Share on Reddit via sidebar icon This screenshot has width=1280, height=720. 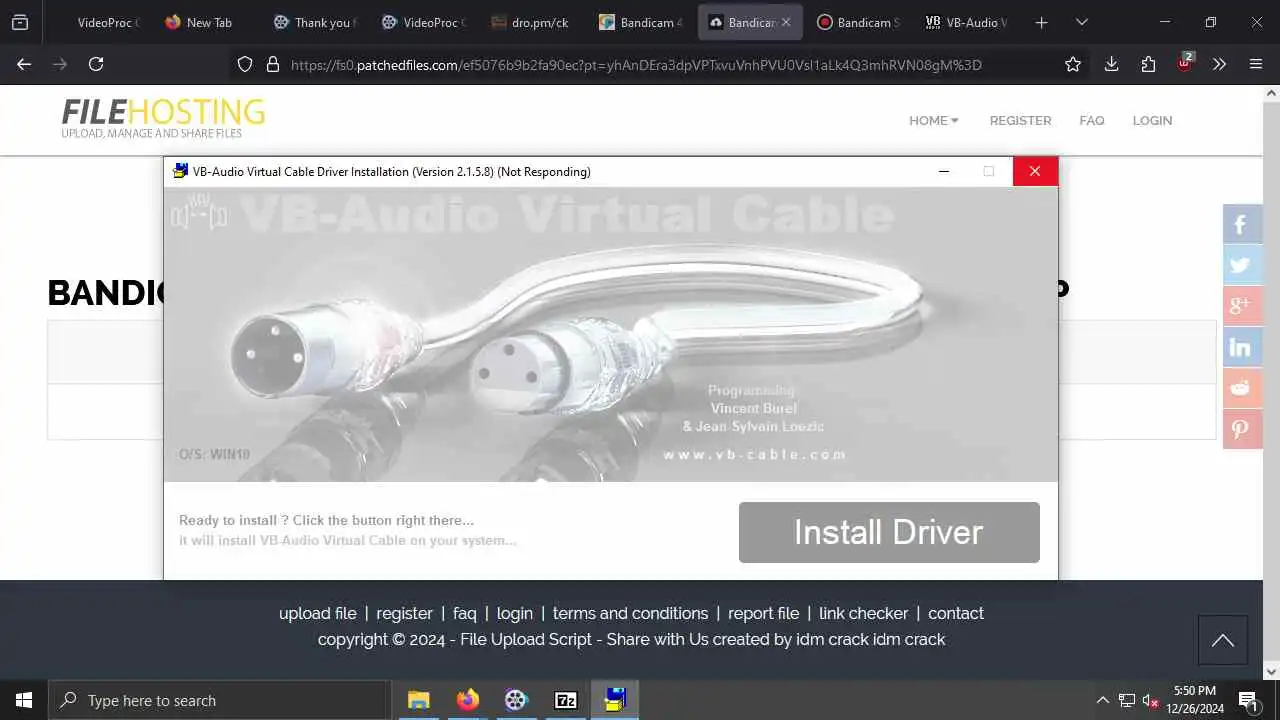point(1243,388)
